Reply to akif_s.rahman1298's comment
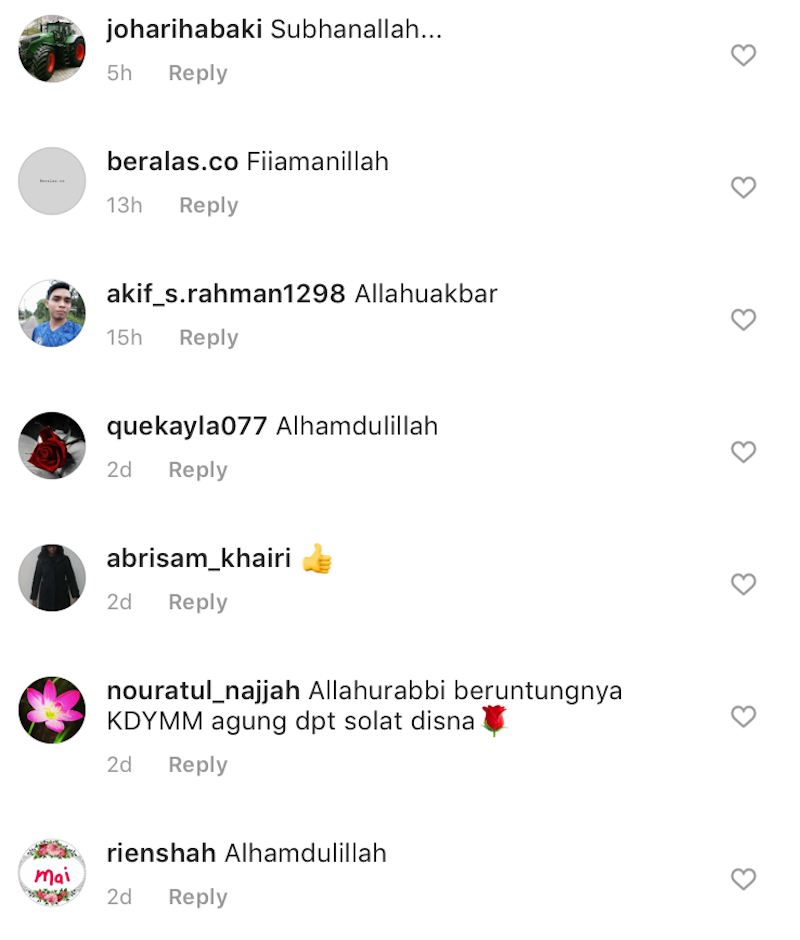Image resolution: width=800 pixels, height=940 pixels. [209, 338]
